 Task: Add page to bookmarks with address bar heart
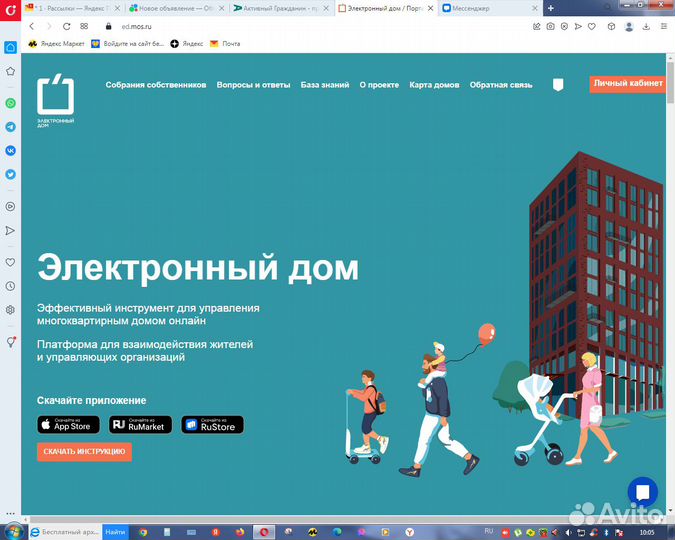pyautogui.click(x=592, y=26)
